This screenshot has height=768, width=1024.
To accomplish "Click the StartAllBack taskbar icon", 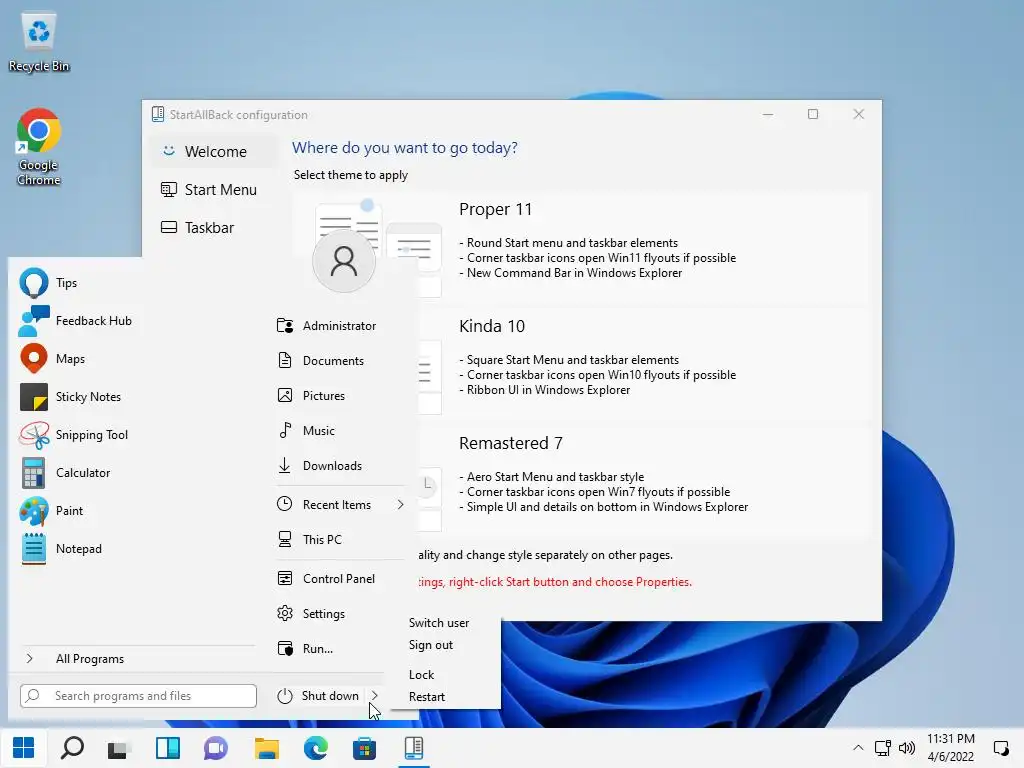I will point(413,748).
